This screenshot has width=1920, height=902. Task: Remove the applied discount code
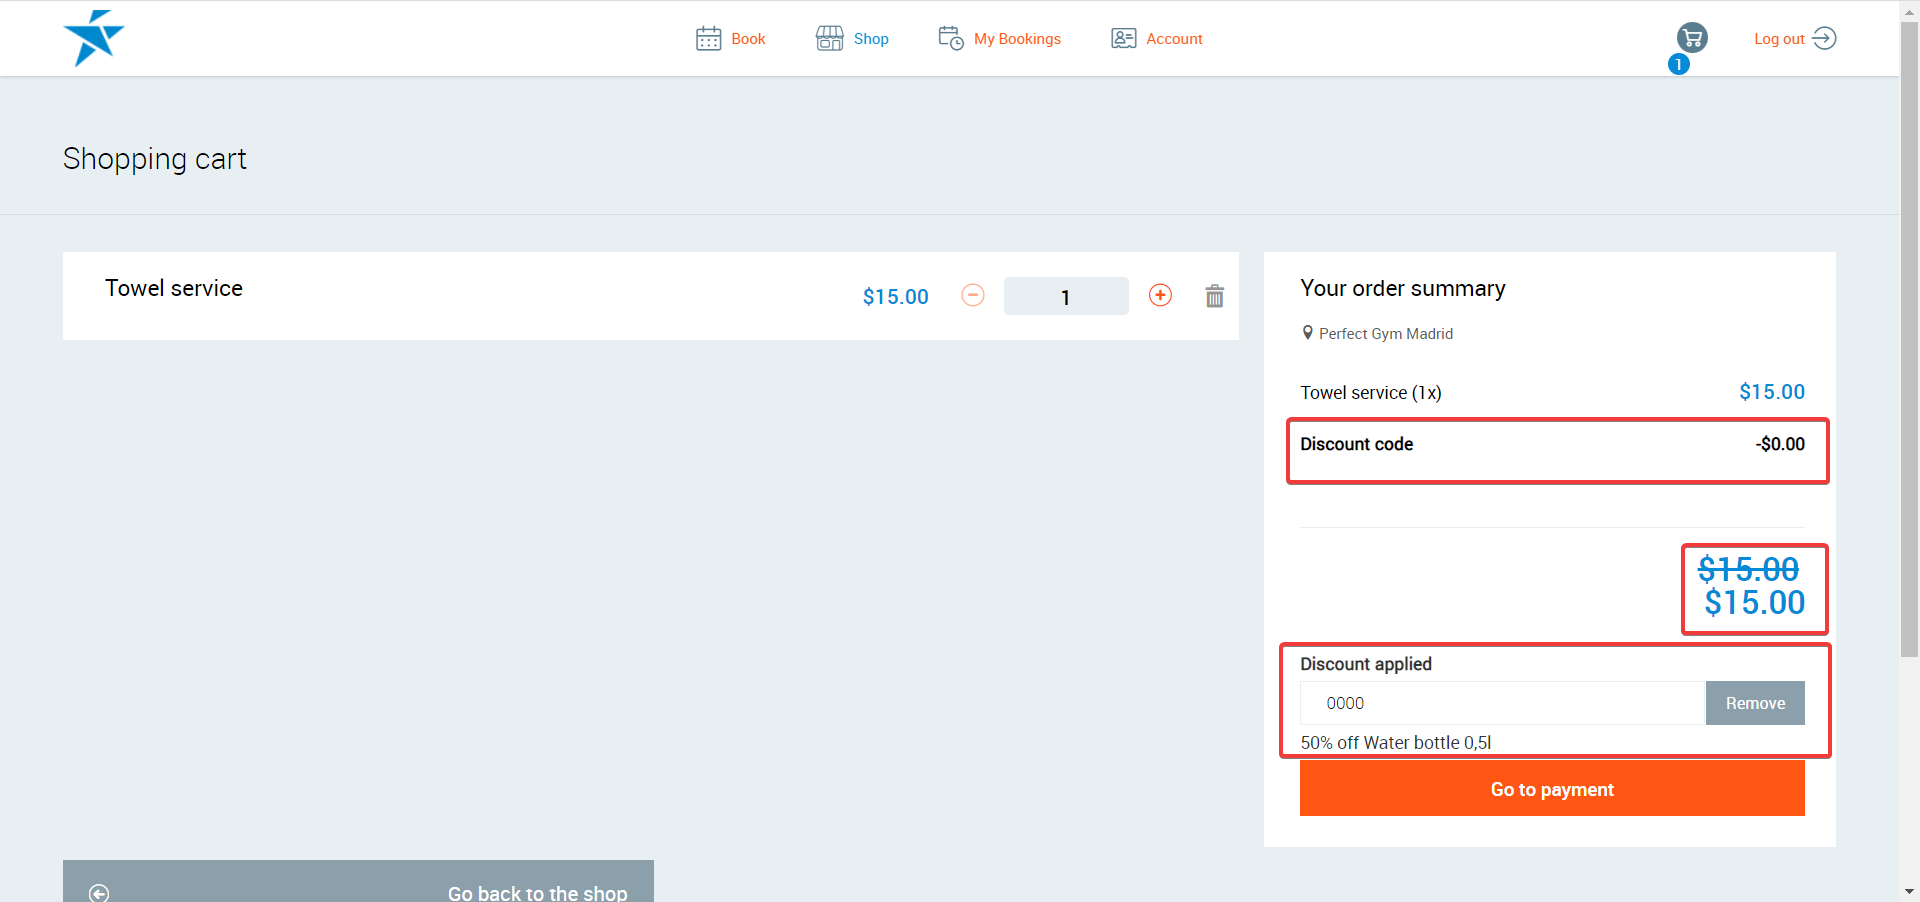tap(1754, 703)
